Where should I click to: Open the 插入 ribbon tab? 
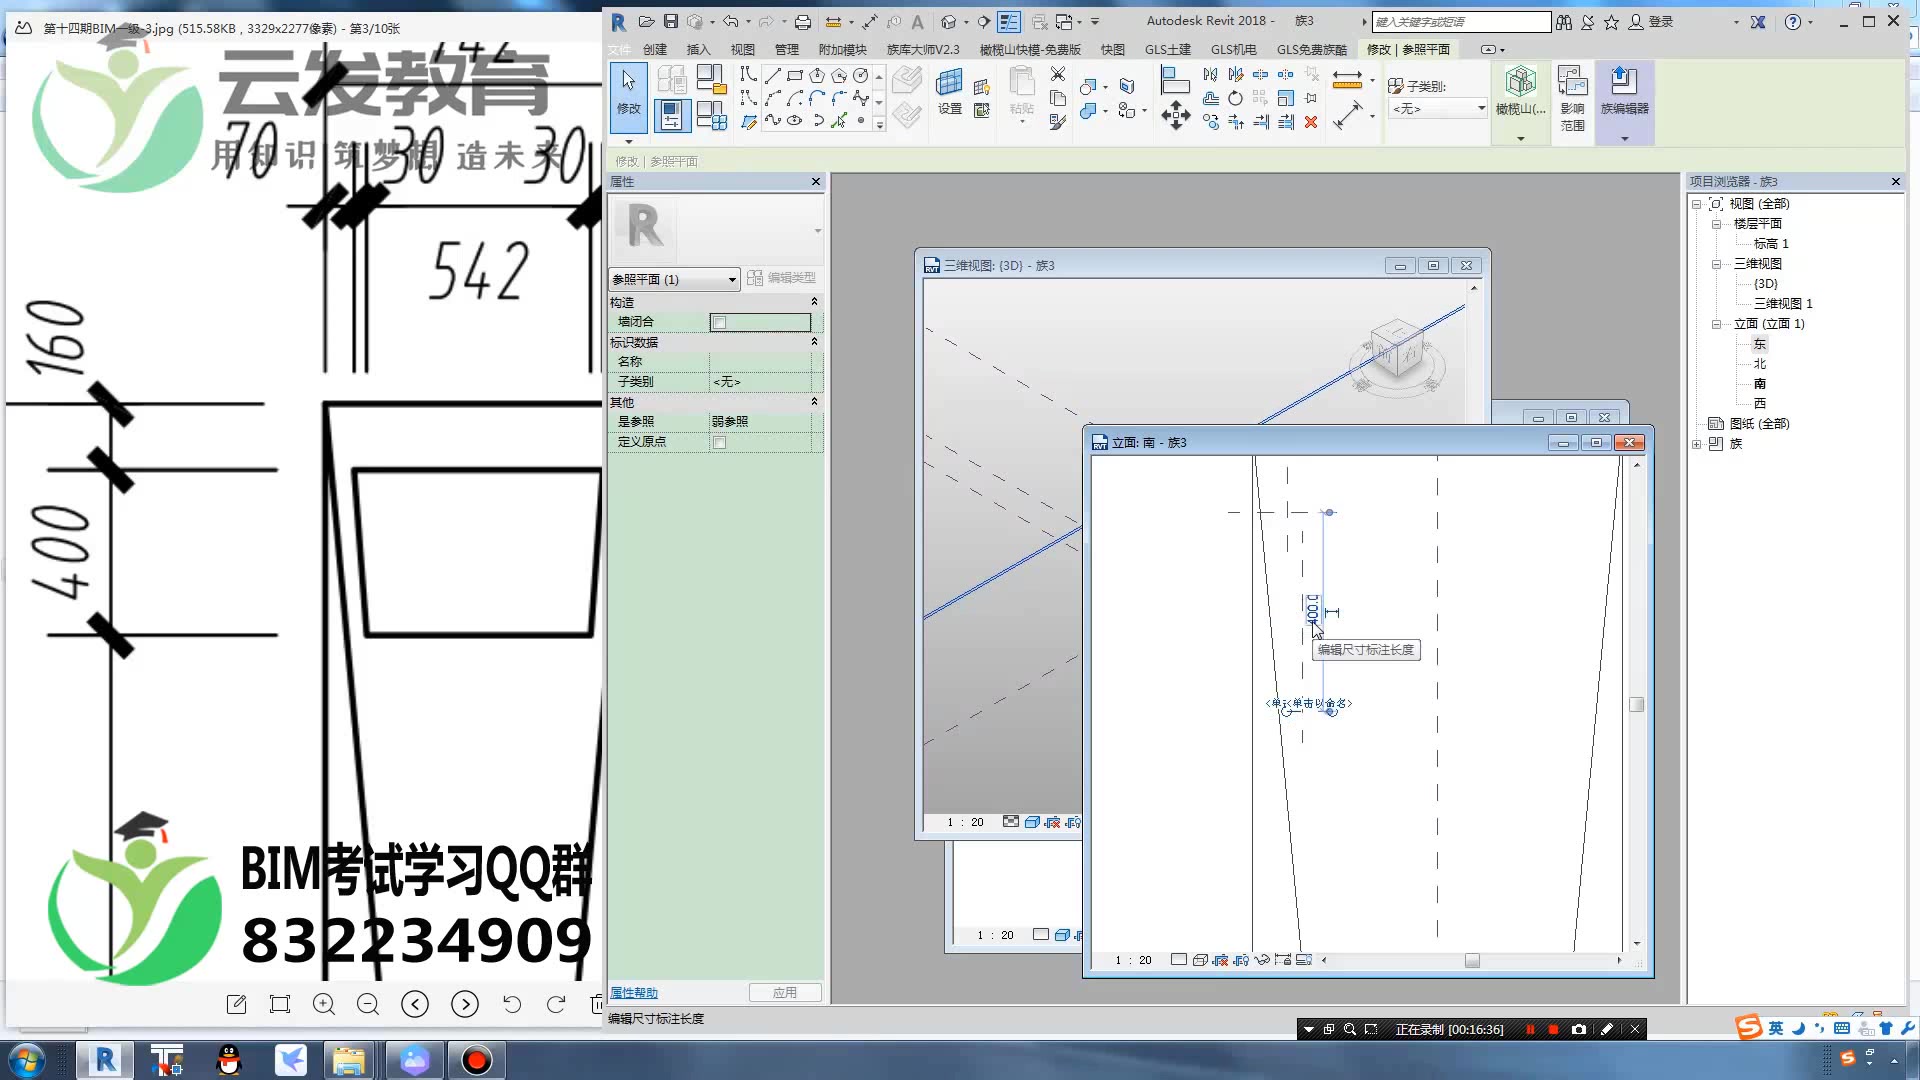pyautogui.click(x=698, y=49)
